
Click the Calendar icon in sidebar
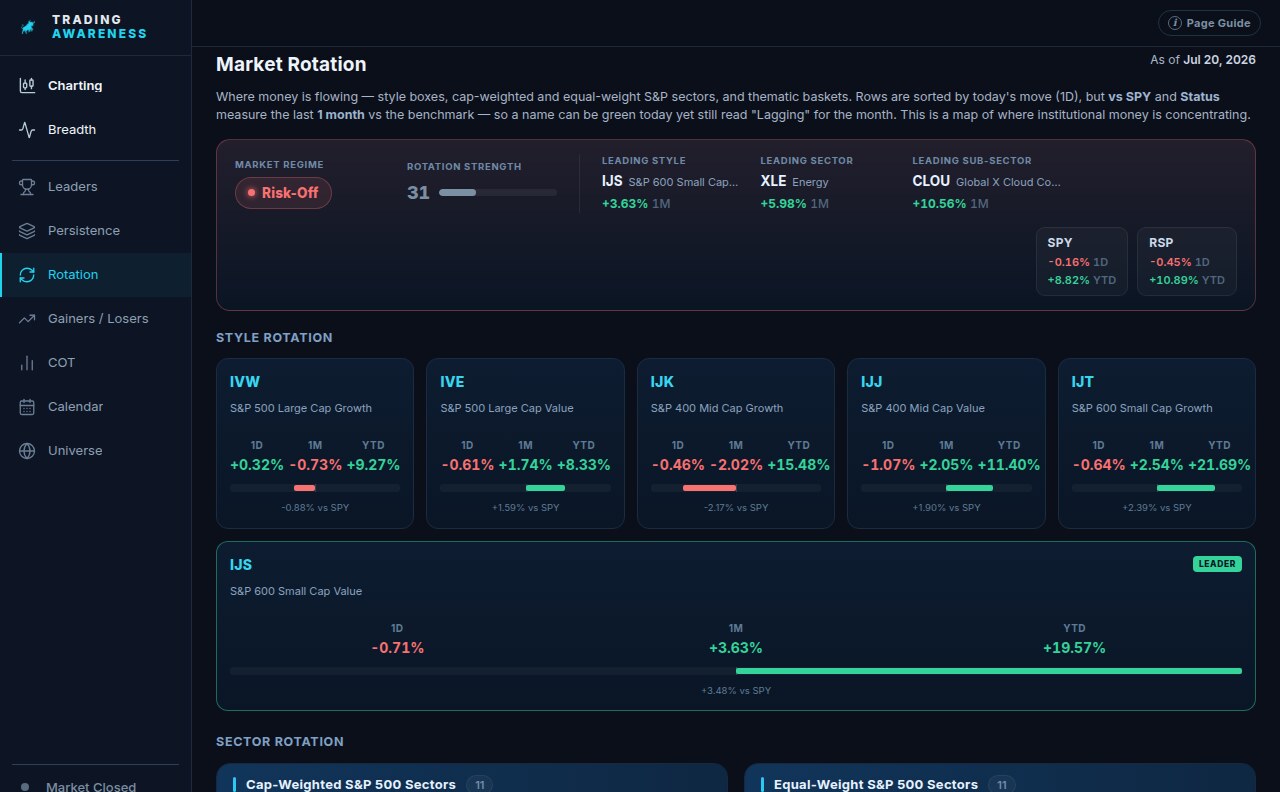pos(27,407)
